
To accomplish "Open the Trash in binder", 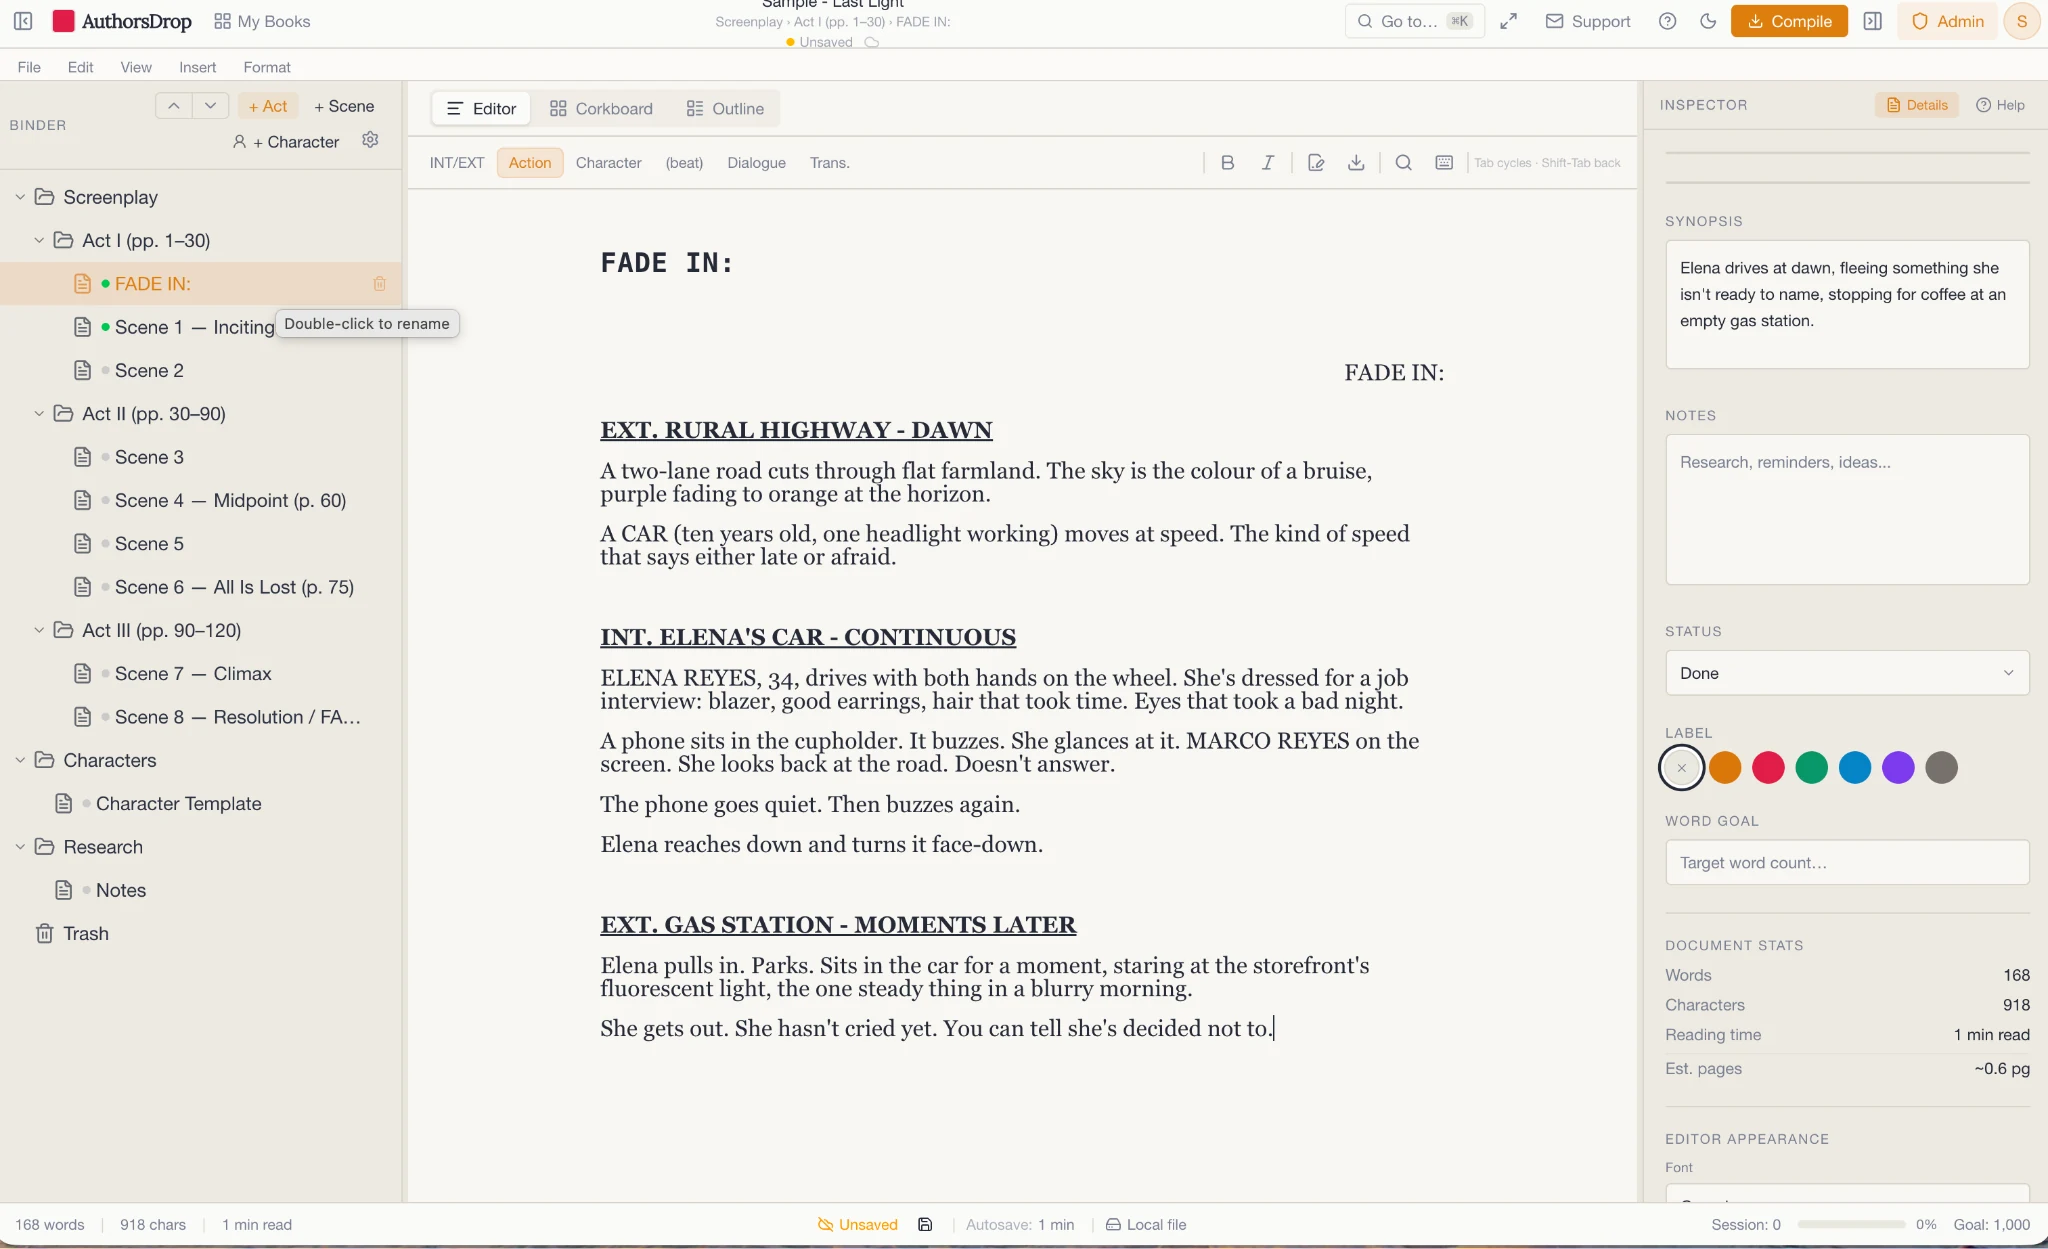I will (x=86, y=933).
